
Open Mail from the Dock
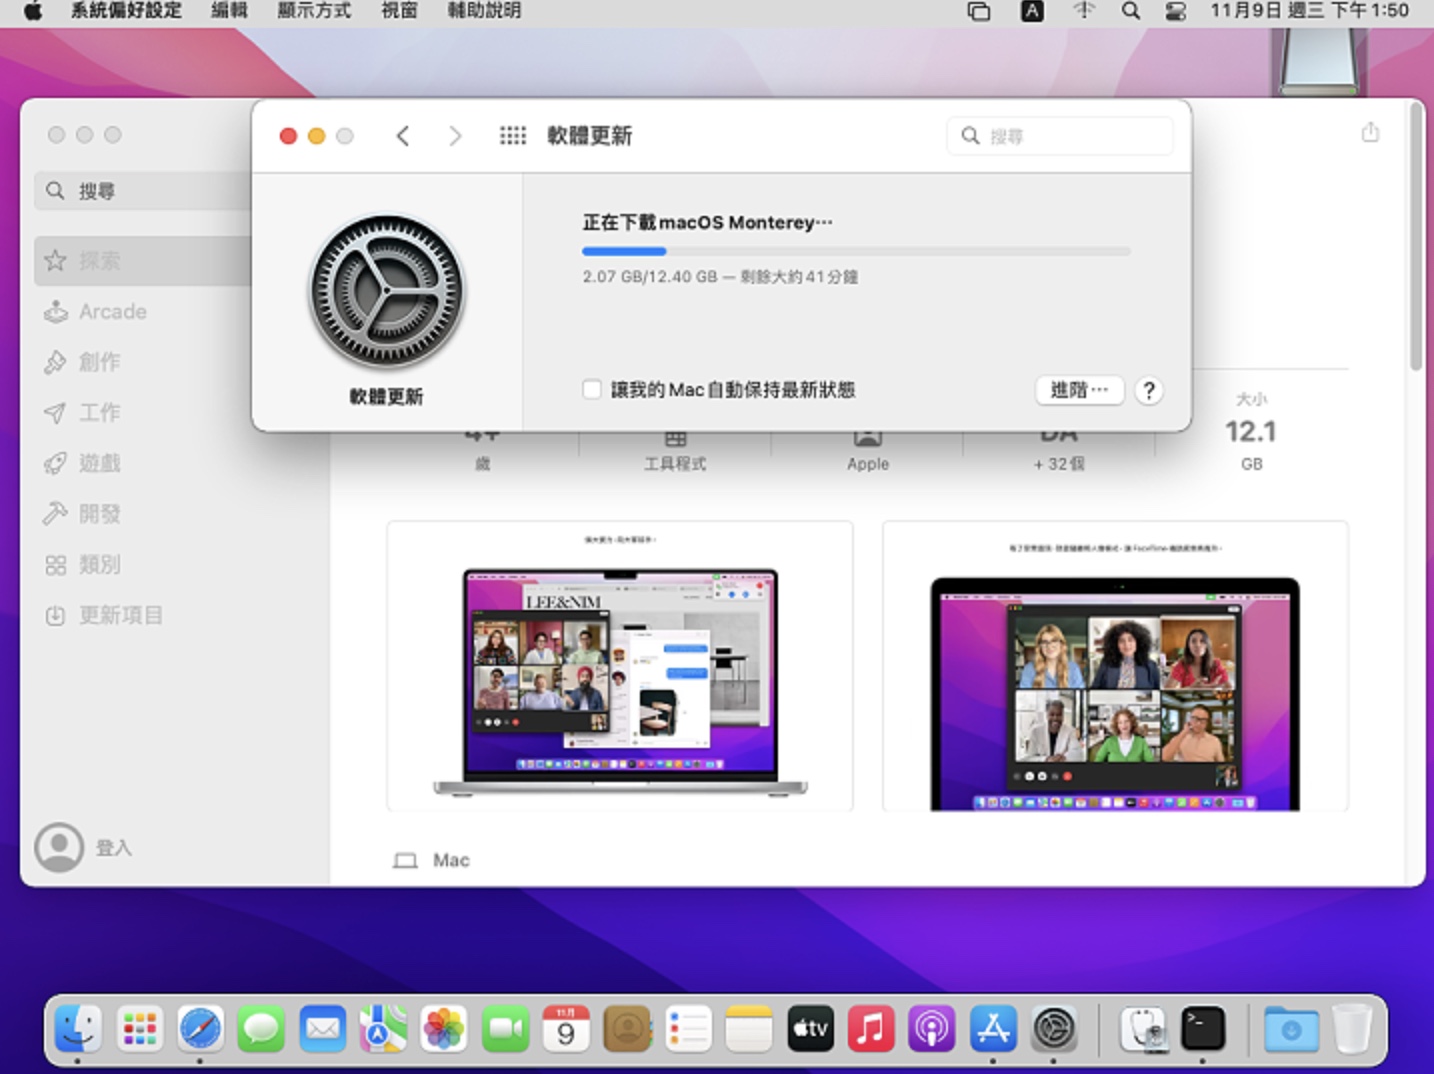coord(322,1028)
